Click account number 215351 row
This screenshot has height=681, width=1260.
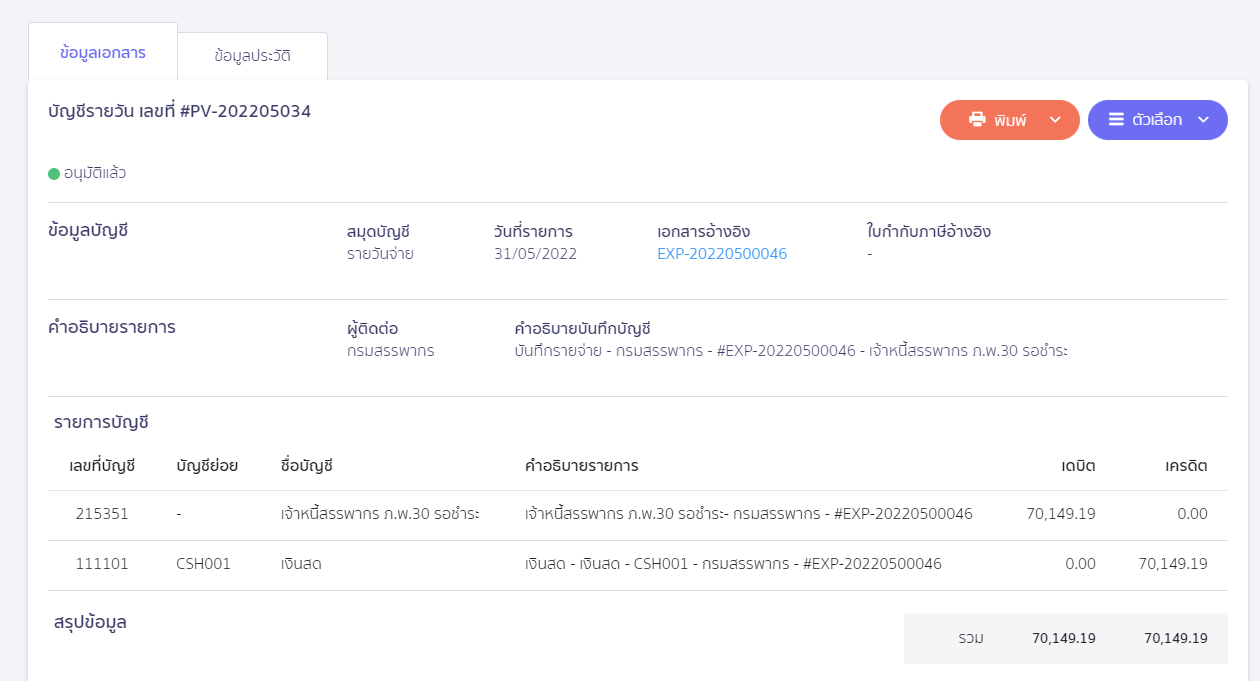click(102, 514)
